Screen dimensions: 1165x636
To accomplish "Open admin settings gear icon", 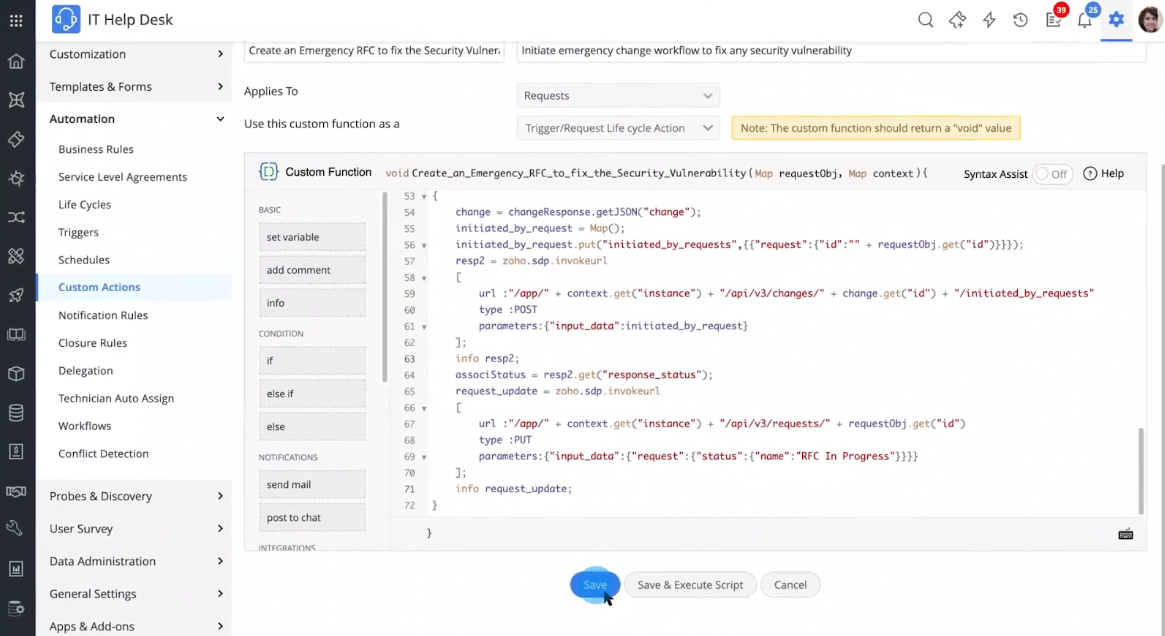I will point(1116,20).
